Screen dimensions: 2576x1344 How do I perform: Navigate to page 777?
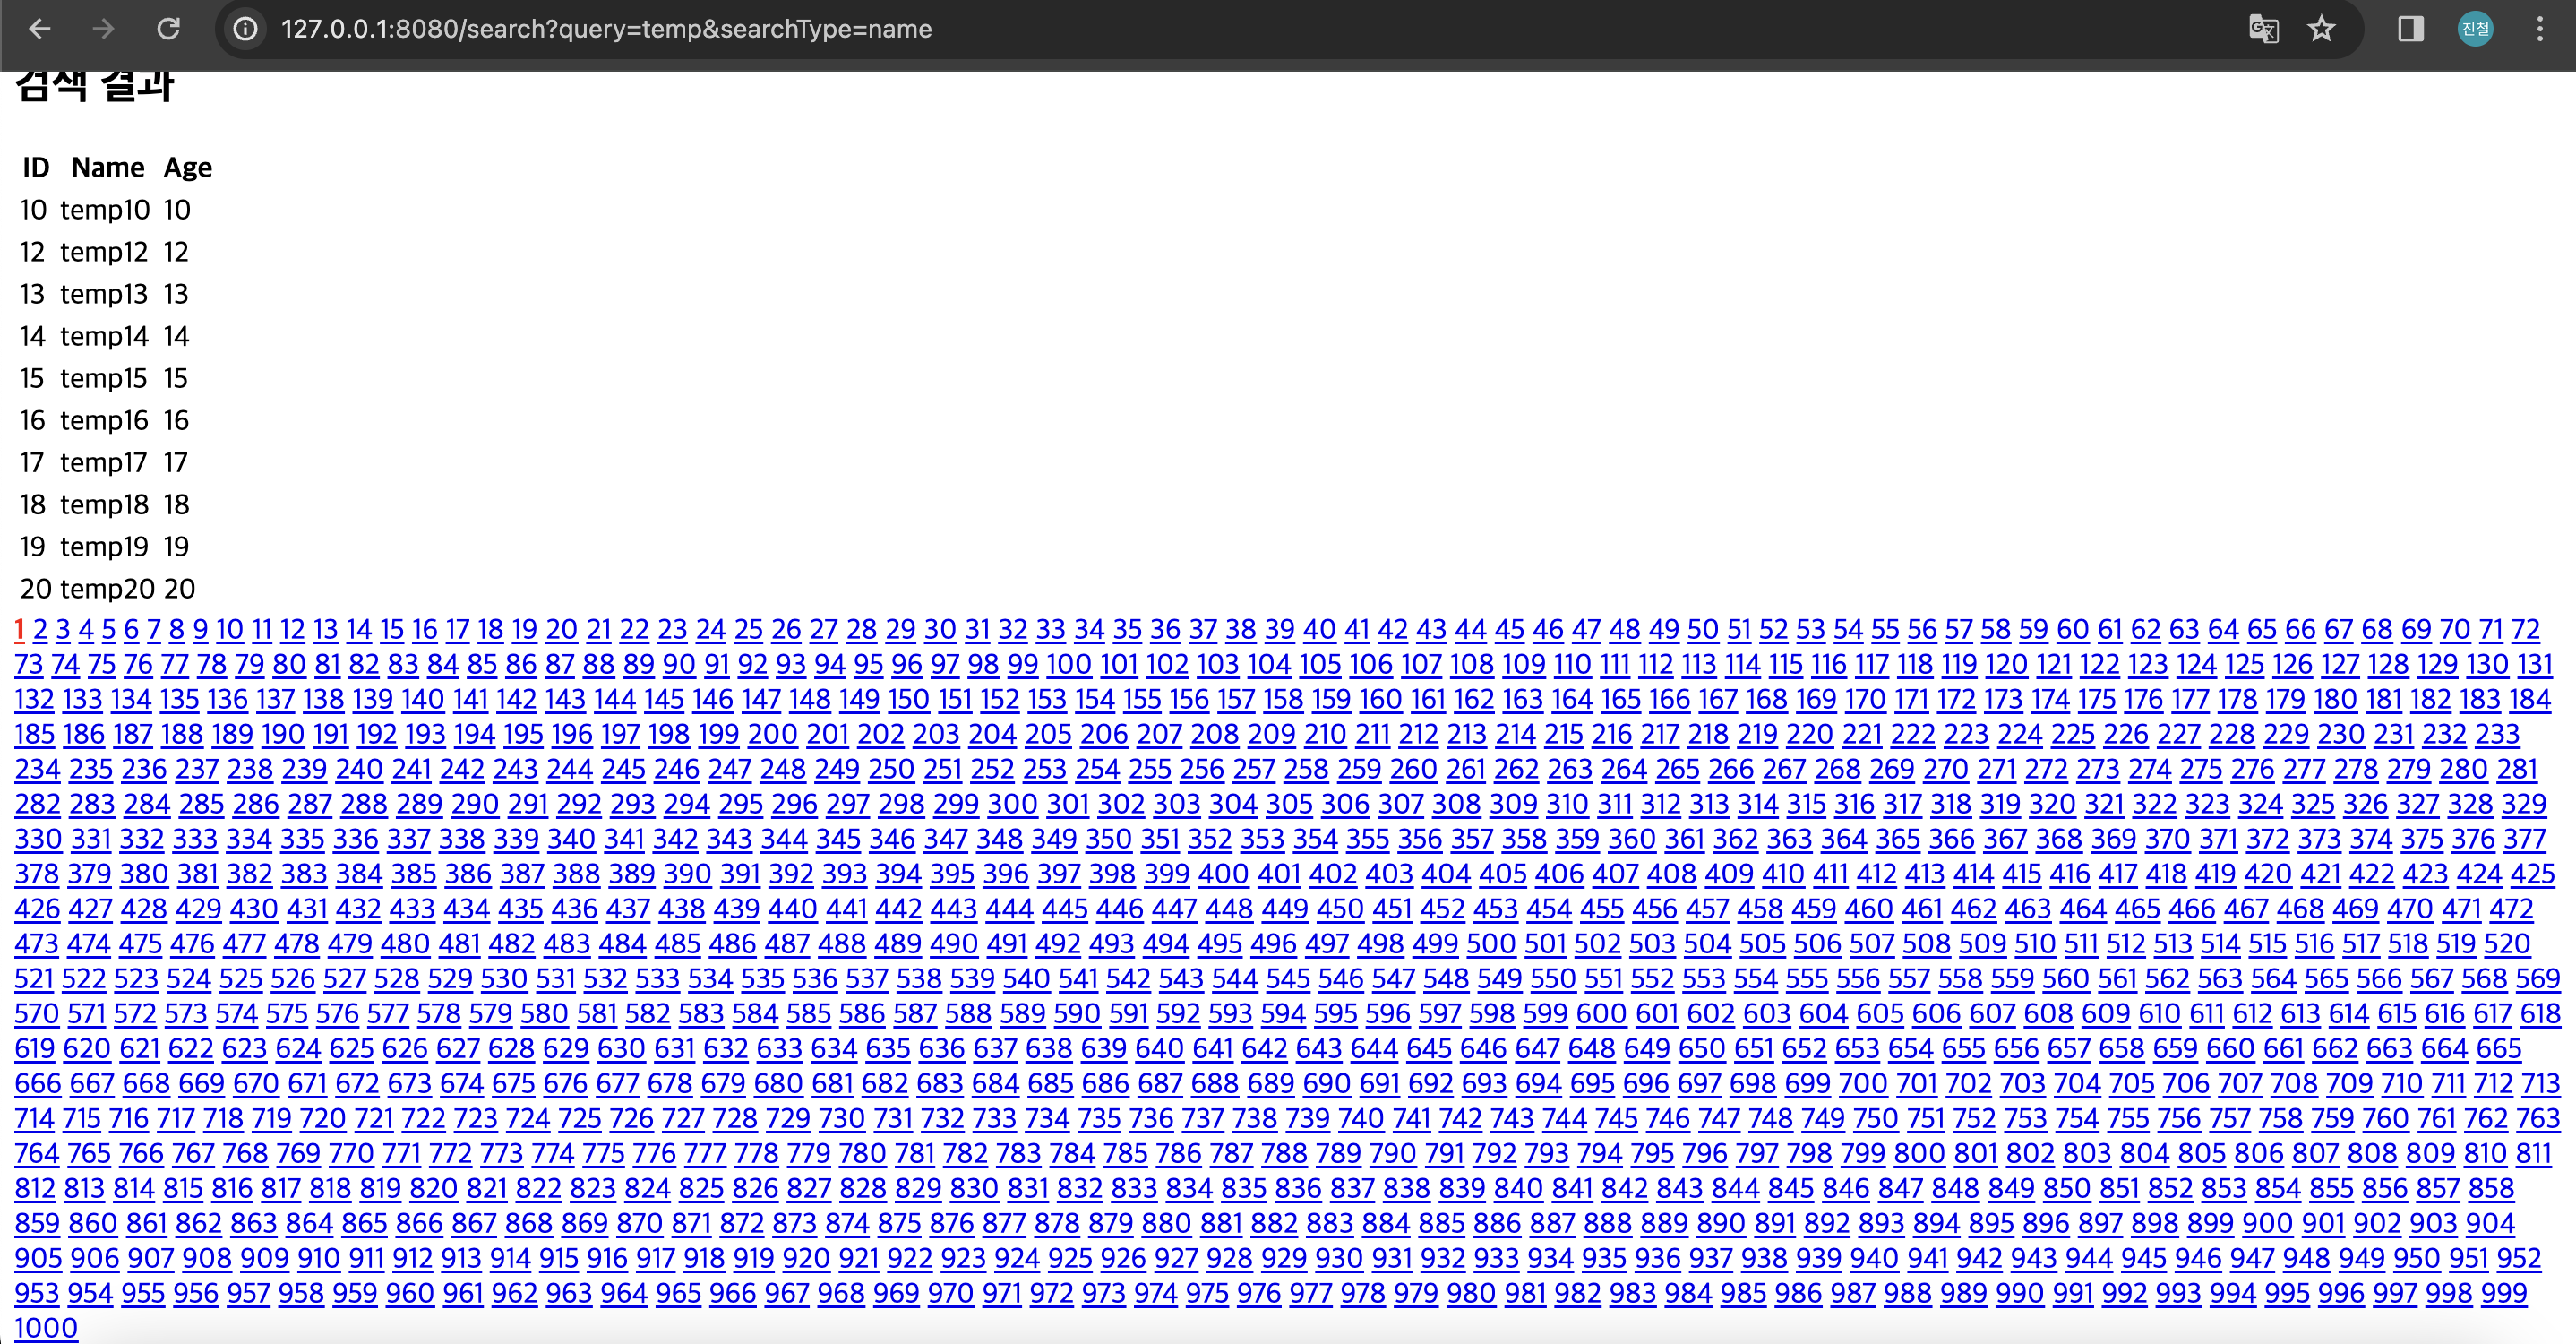pos(704,1155)
